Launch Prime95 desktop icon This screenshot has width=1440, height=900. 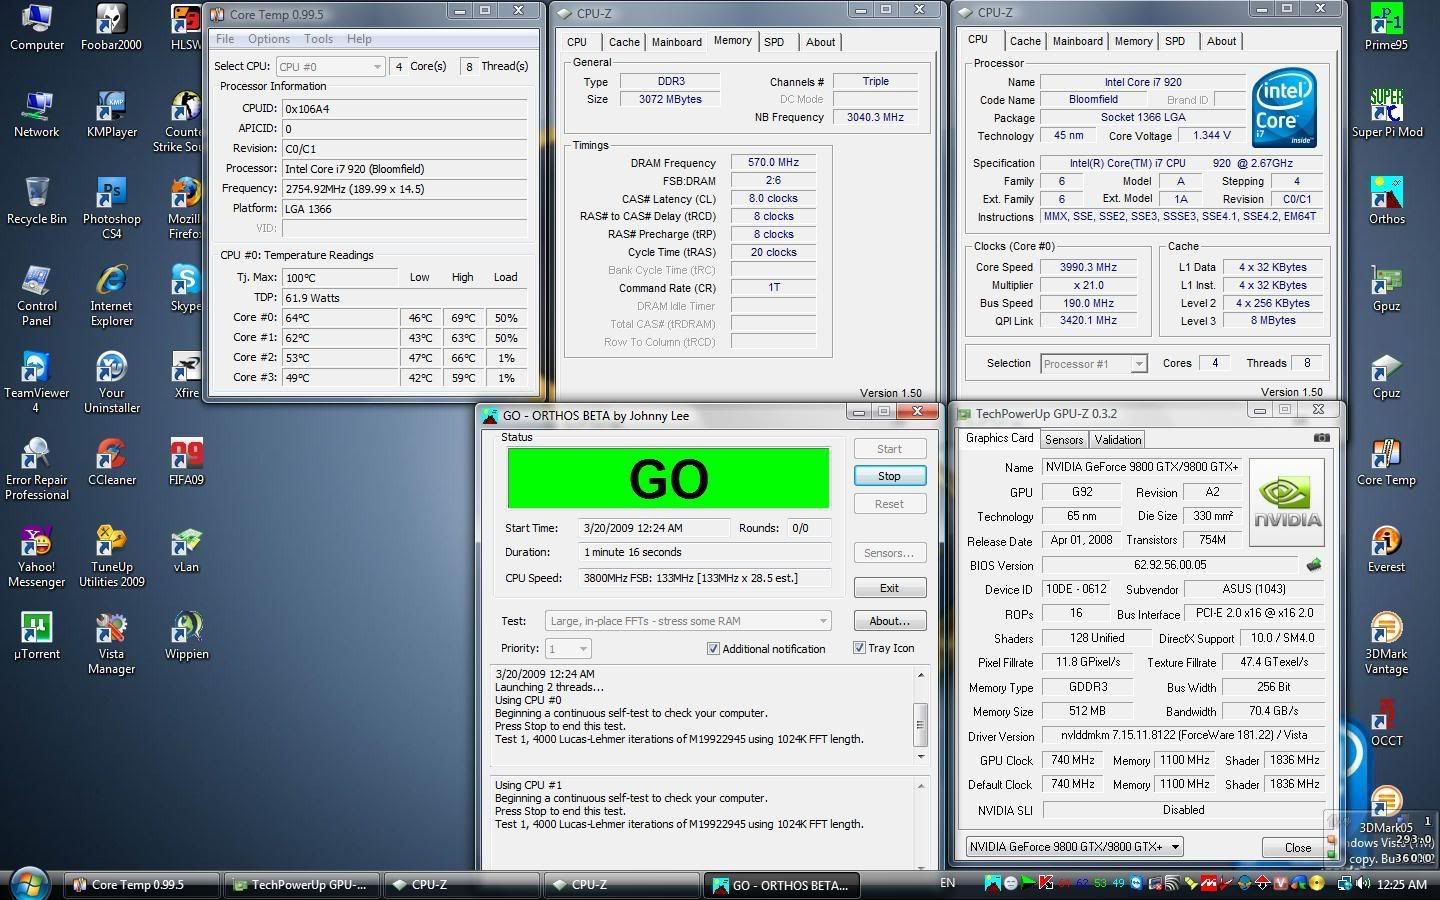click(1386, 27)
